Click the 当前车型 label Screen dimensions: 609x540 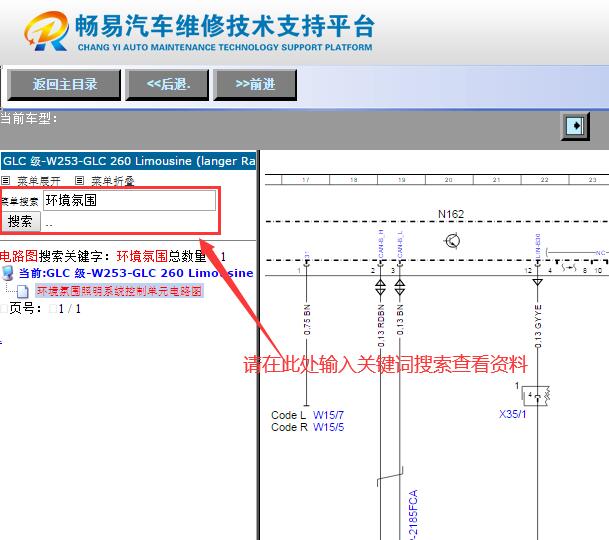tap(28, 118)
